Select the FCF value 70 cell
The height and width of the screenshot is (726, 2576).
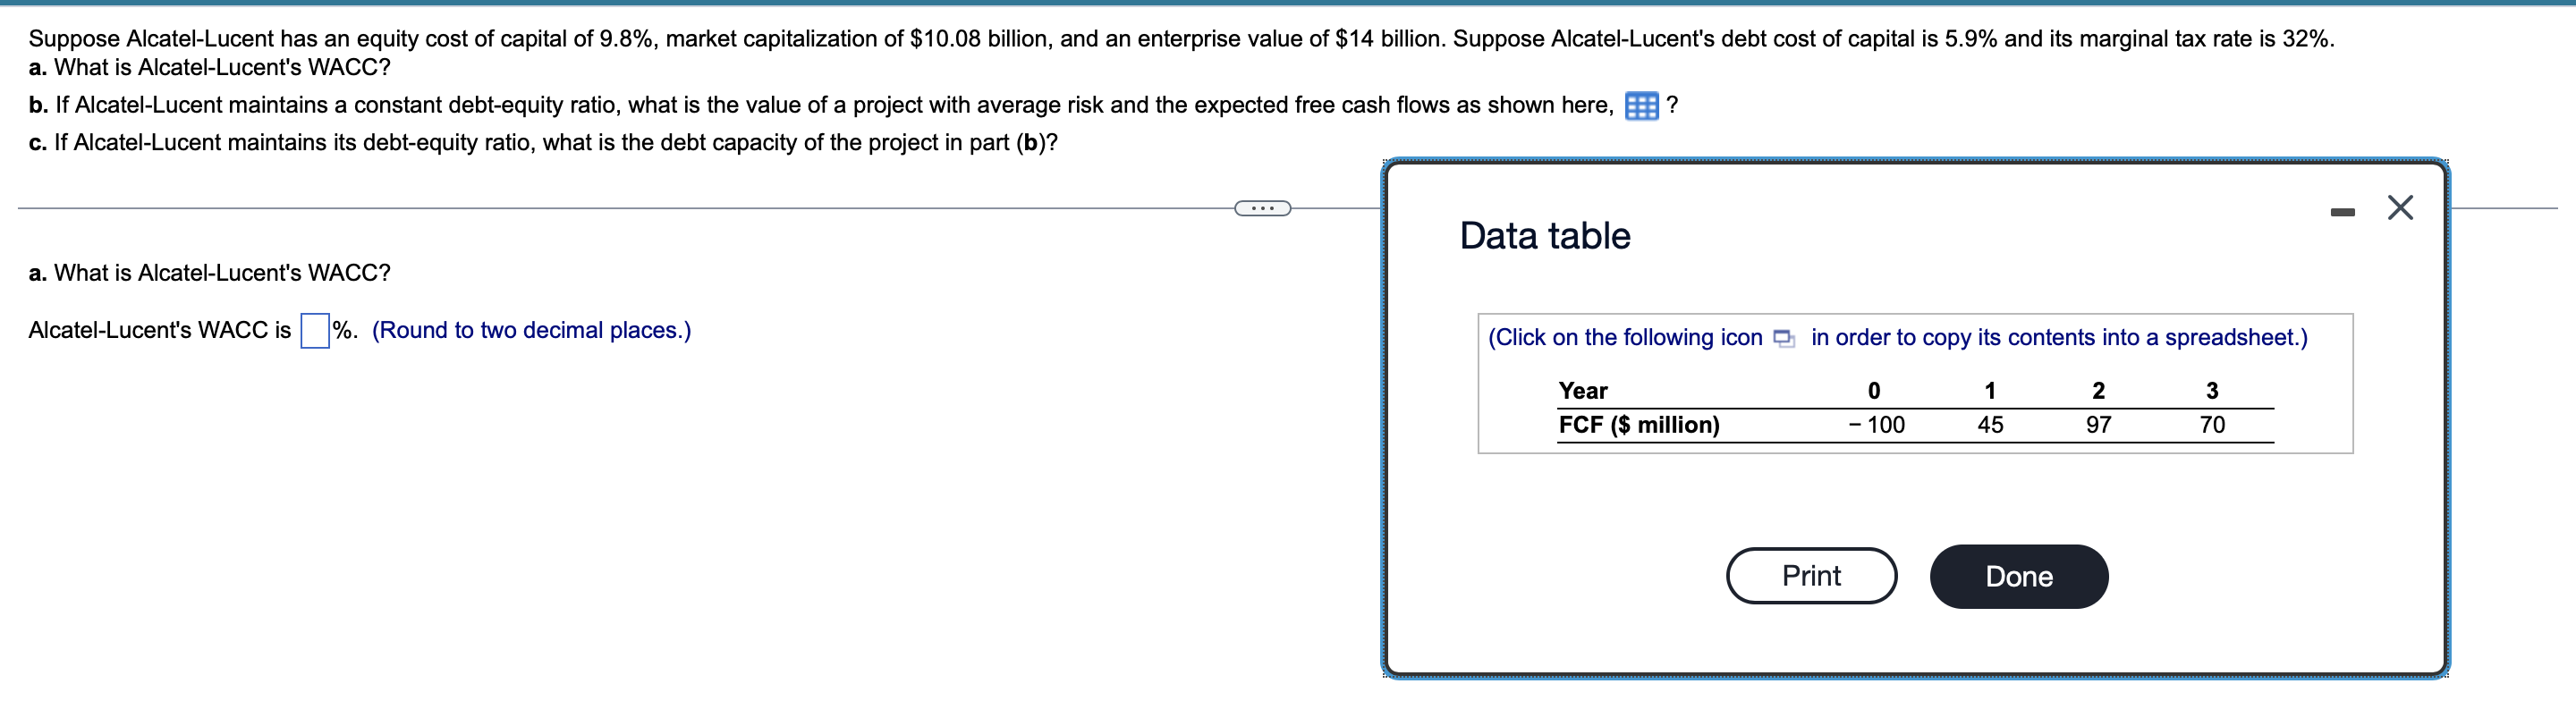coord(2212,425)
